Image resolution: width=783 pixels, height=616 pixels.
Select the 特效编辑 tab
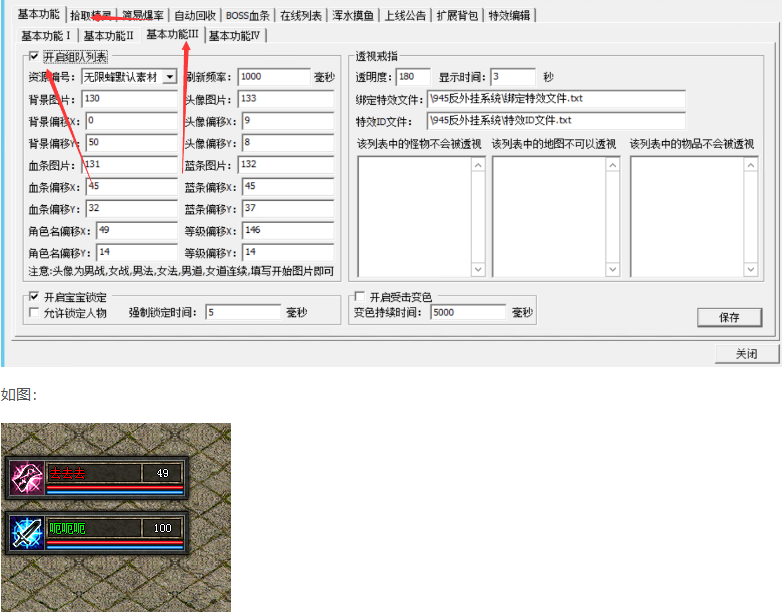(x=509, y=15)
